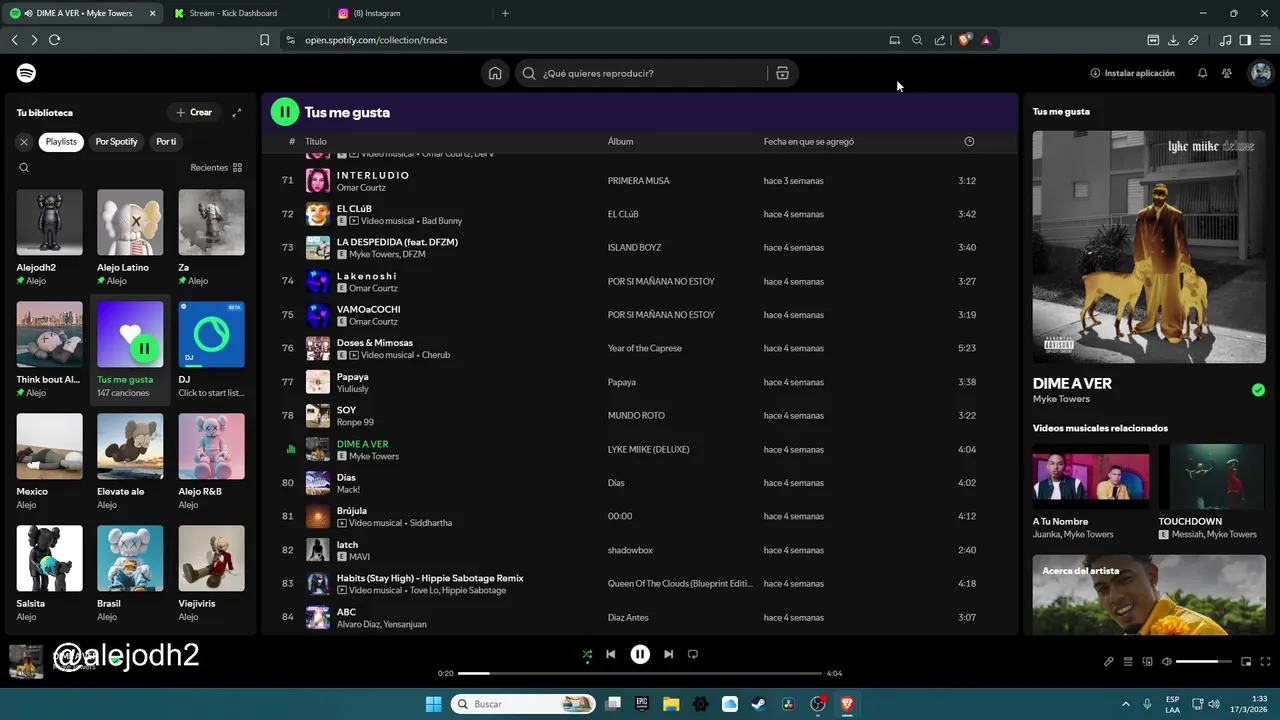Seek in the song progress bar
The height and width of the screenshot is (720, 1280).
tap(640, 673)
